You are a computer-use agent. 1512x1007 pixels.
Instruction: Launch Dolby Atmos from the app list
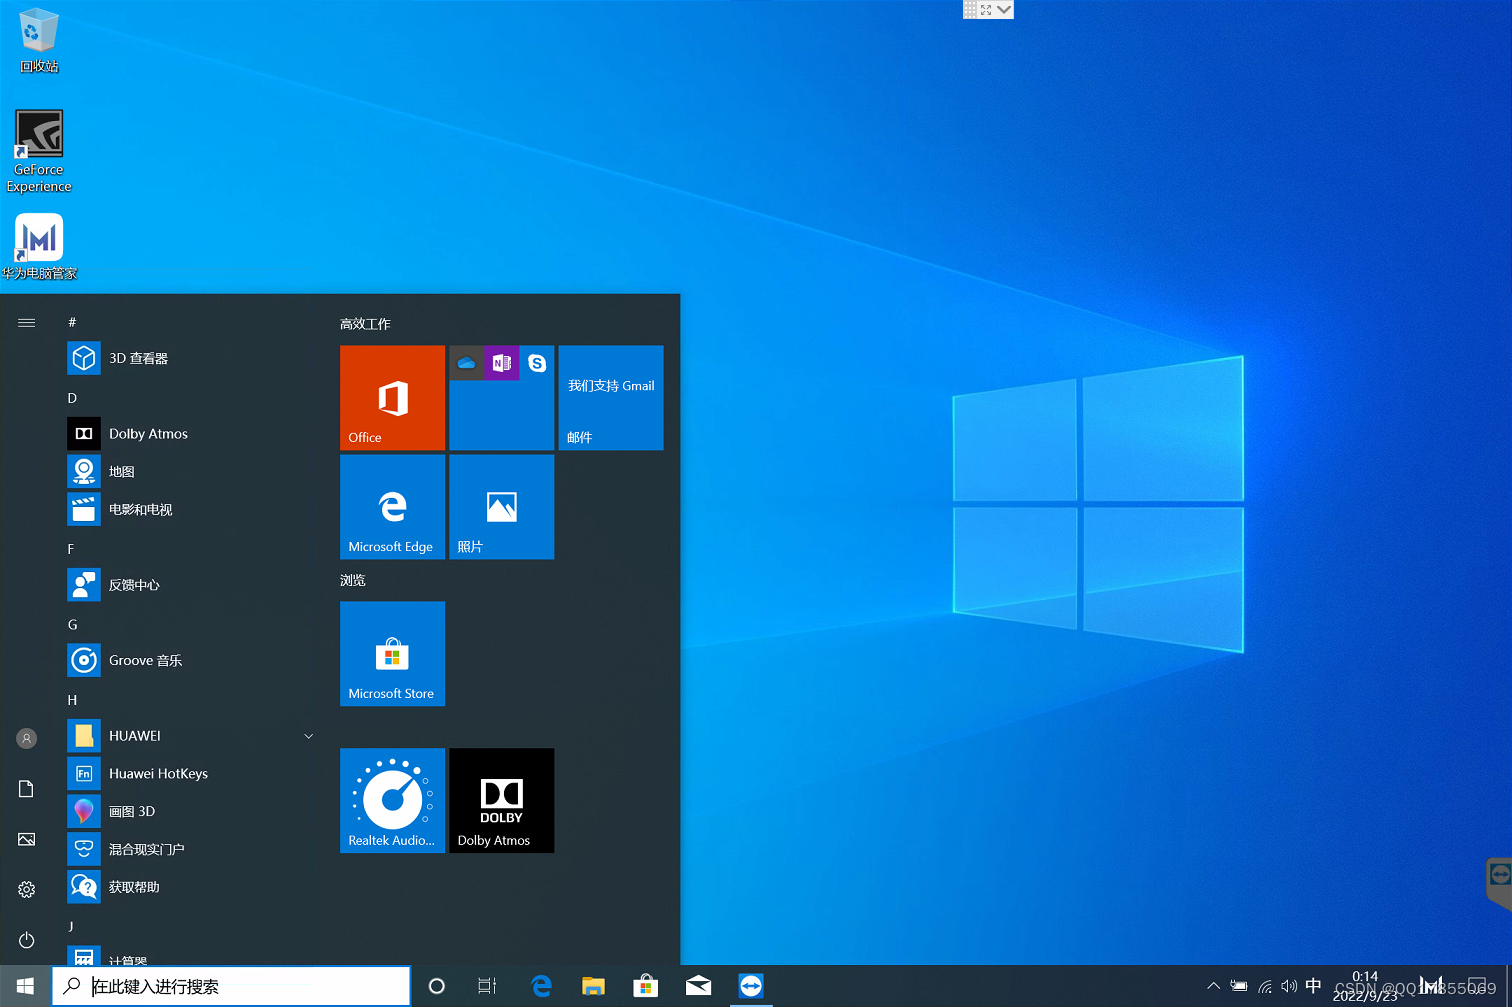coord(190,434)
